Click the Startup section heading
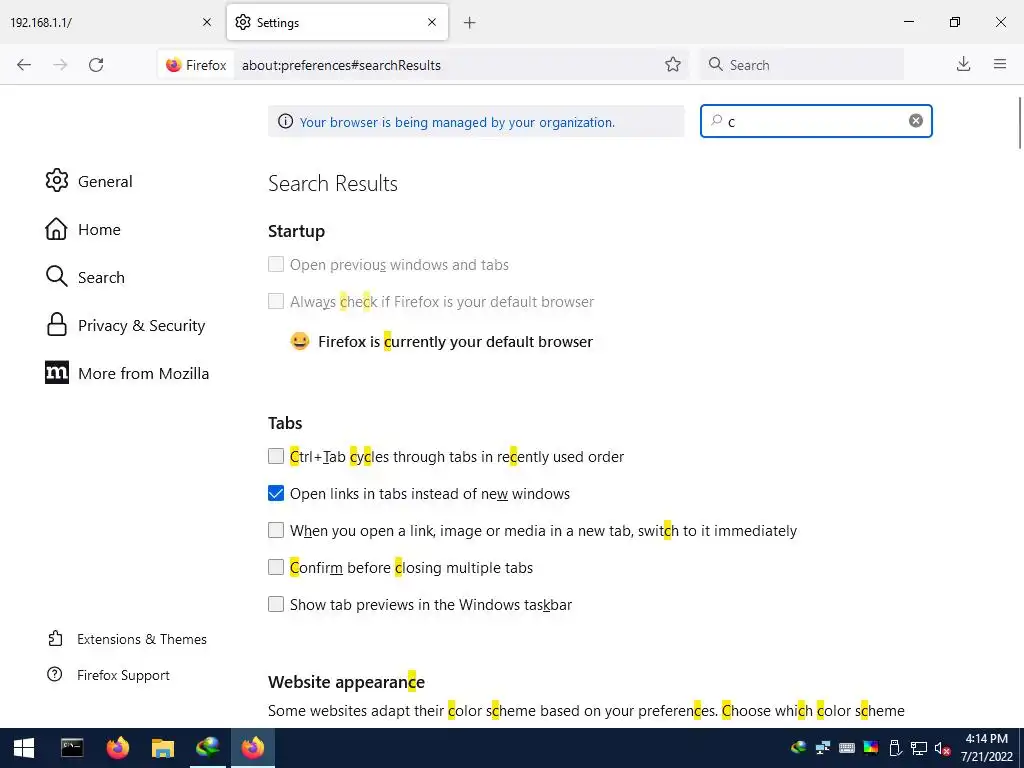Image resolution: width=1024 pixels, height=768 pixels. pos(296,231)
